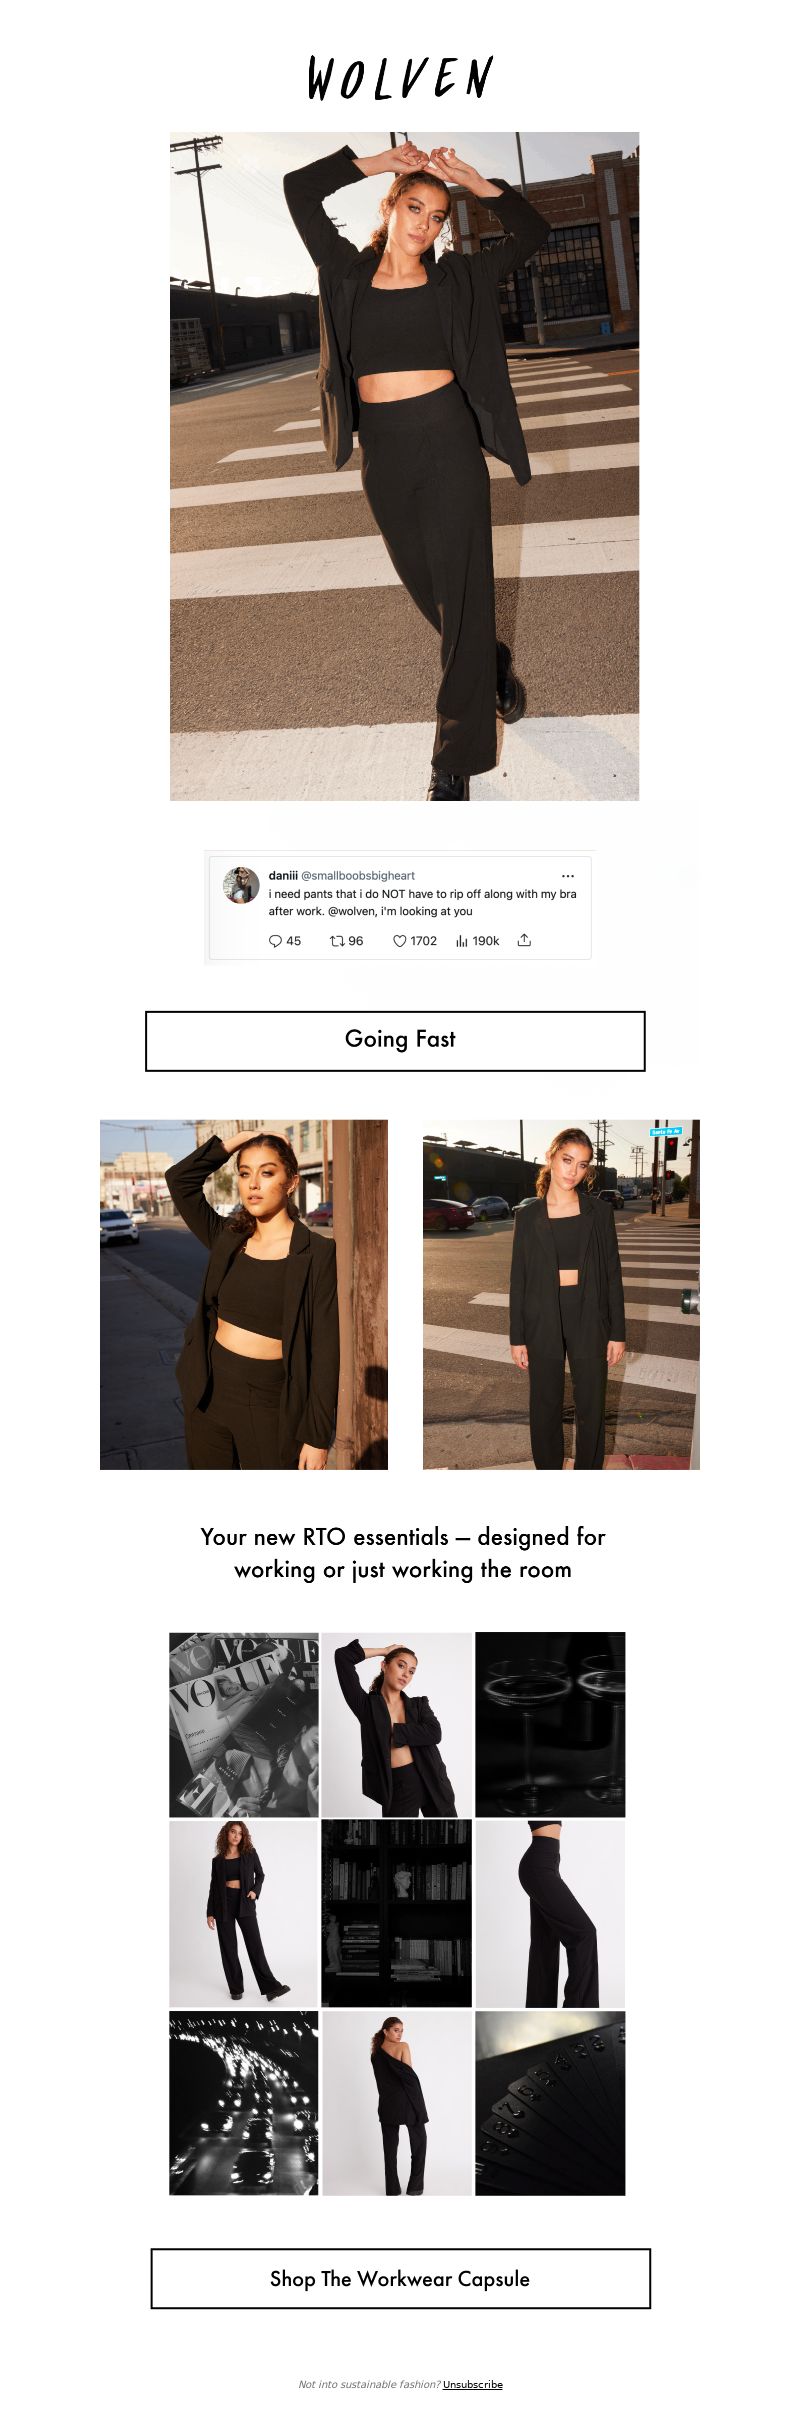Click the black playing cards grid image
The height and width of the screenshot is (2421, 800).
click(550, 2103)
